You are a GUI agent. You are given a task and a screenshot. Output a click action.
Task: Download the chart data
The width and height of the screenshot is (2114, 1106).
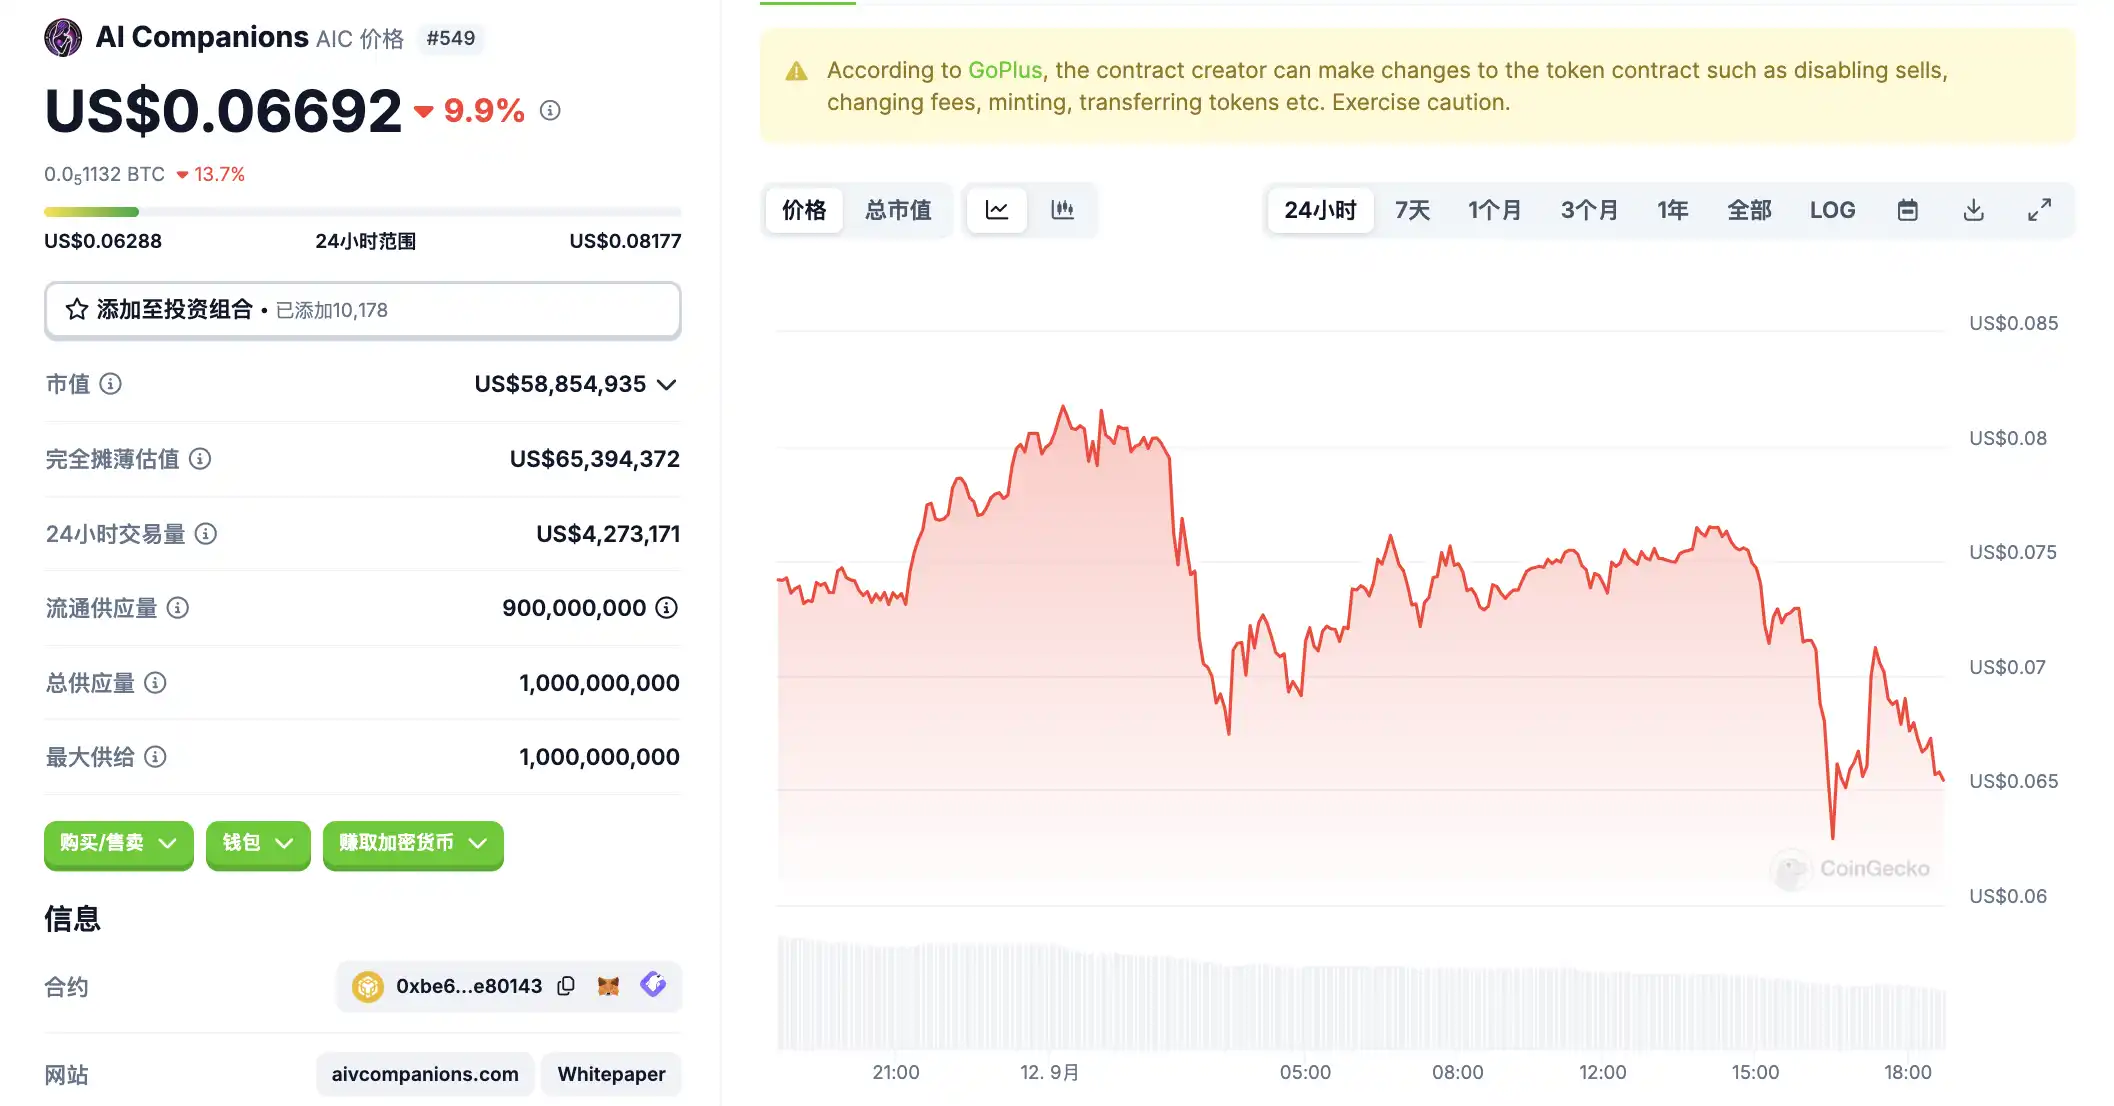1973,210
